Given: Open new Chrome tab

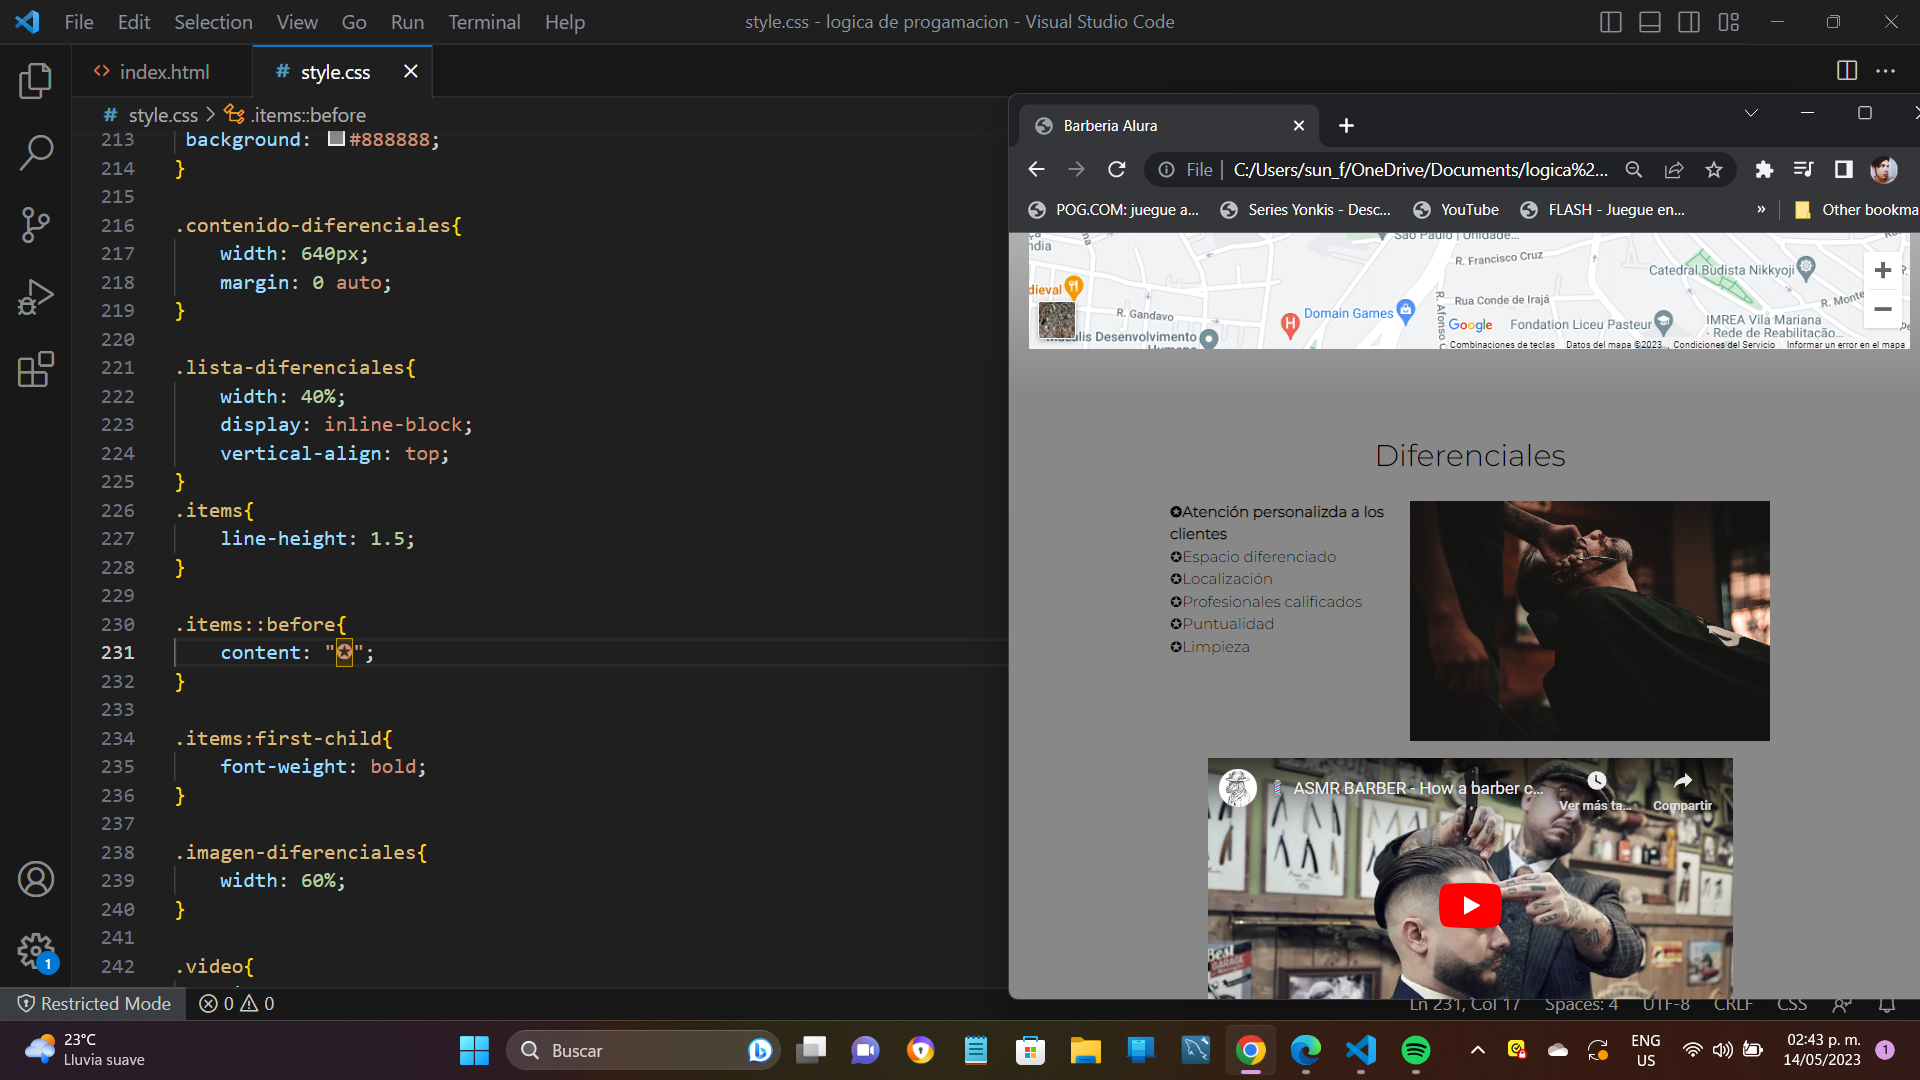Looking at the screenshot, I should (1346, 126).
